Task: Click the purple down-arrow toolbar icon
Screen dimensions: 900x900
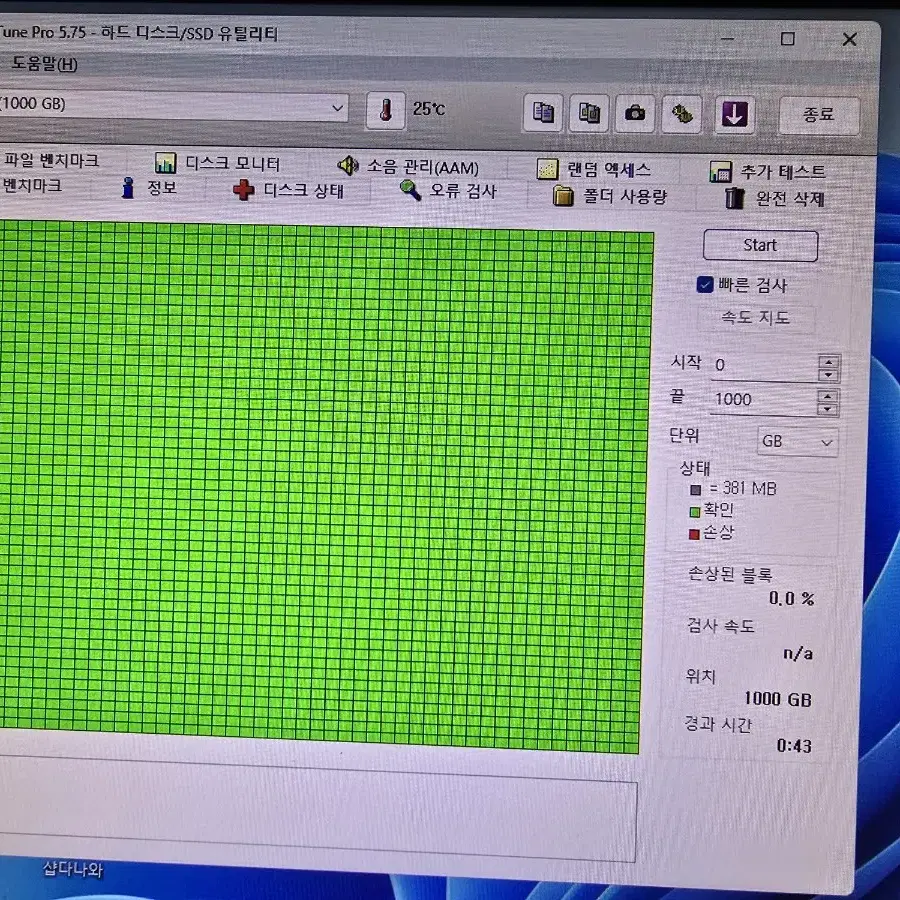Action: pyautogui.click(x=734, y=115)
